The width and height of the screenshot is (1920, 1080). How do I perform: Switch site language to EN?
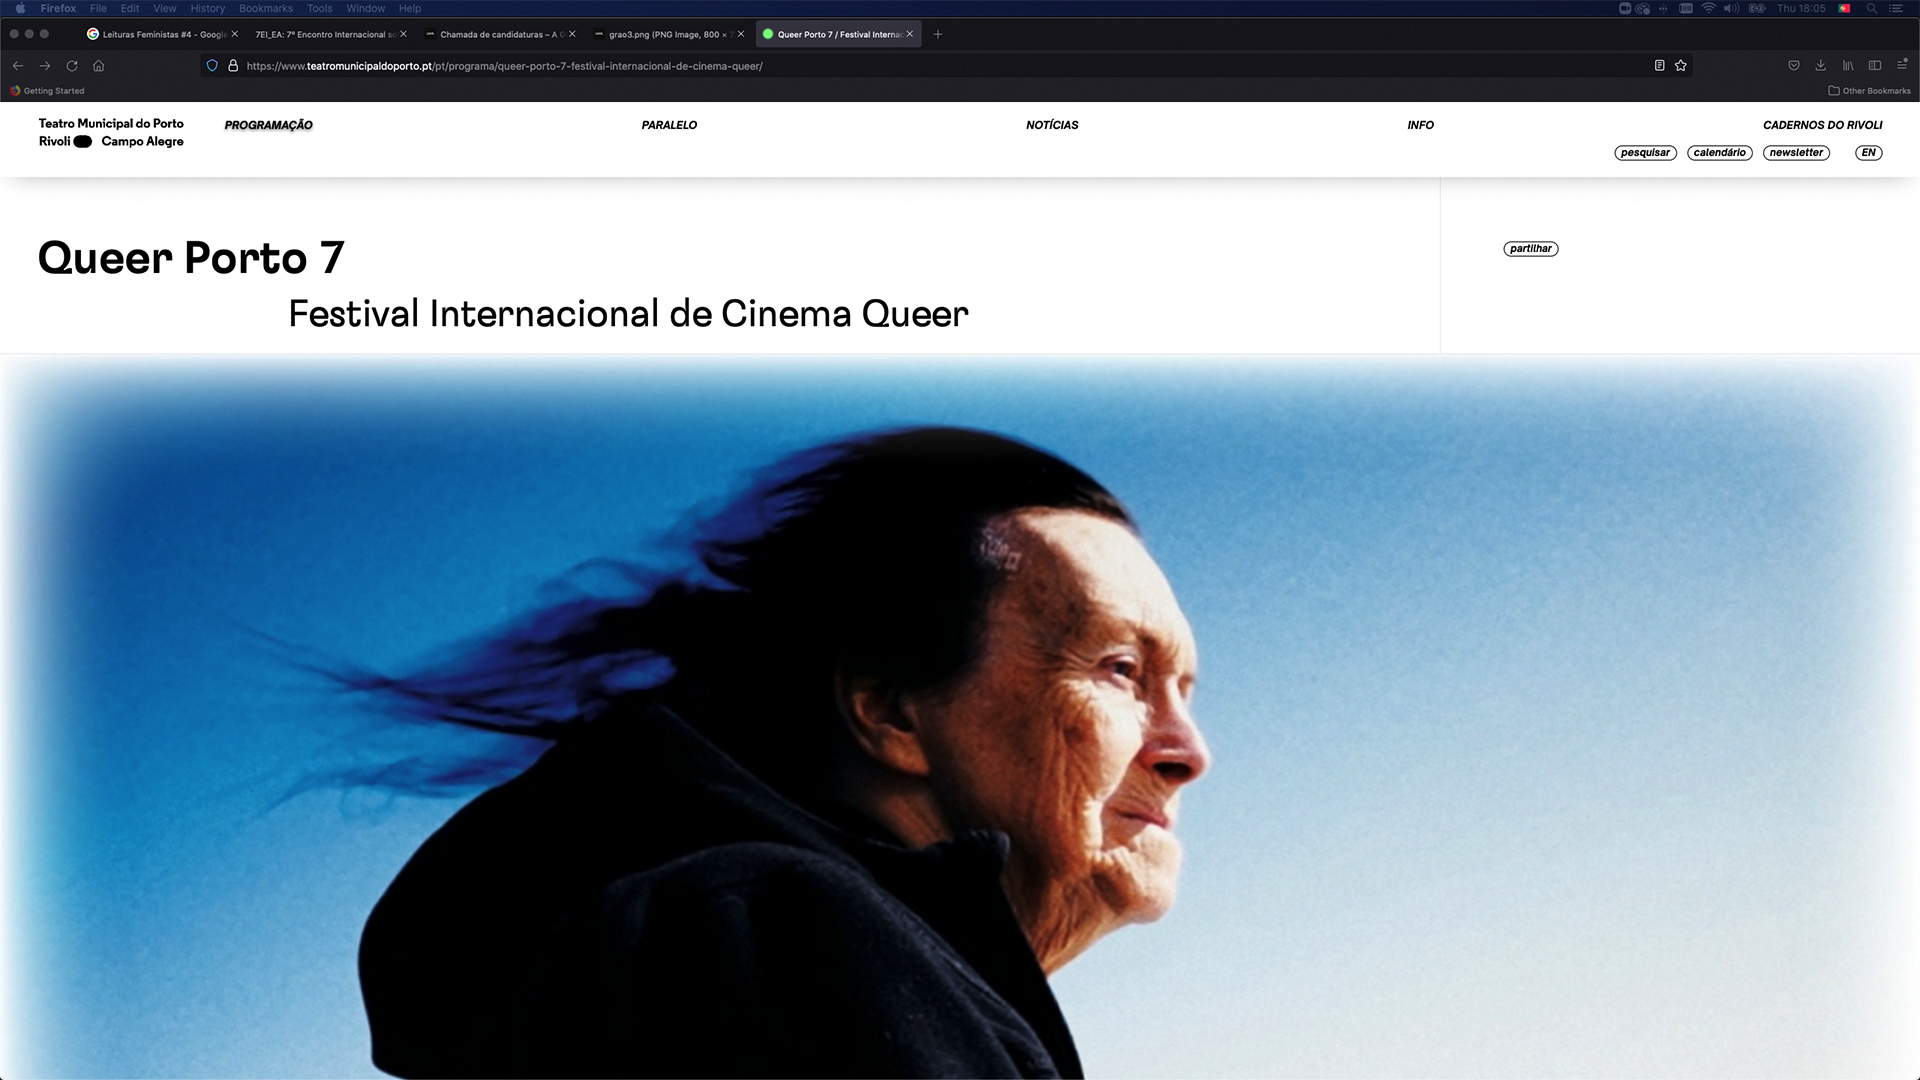click(x=1868, y=153)
